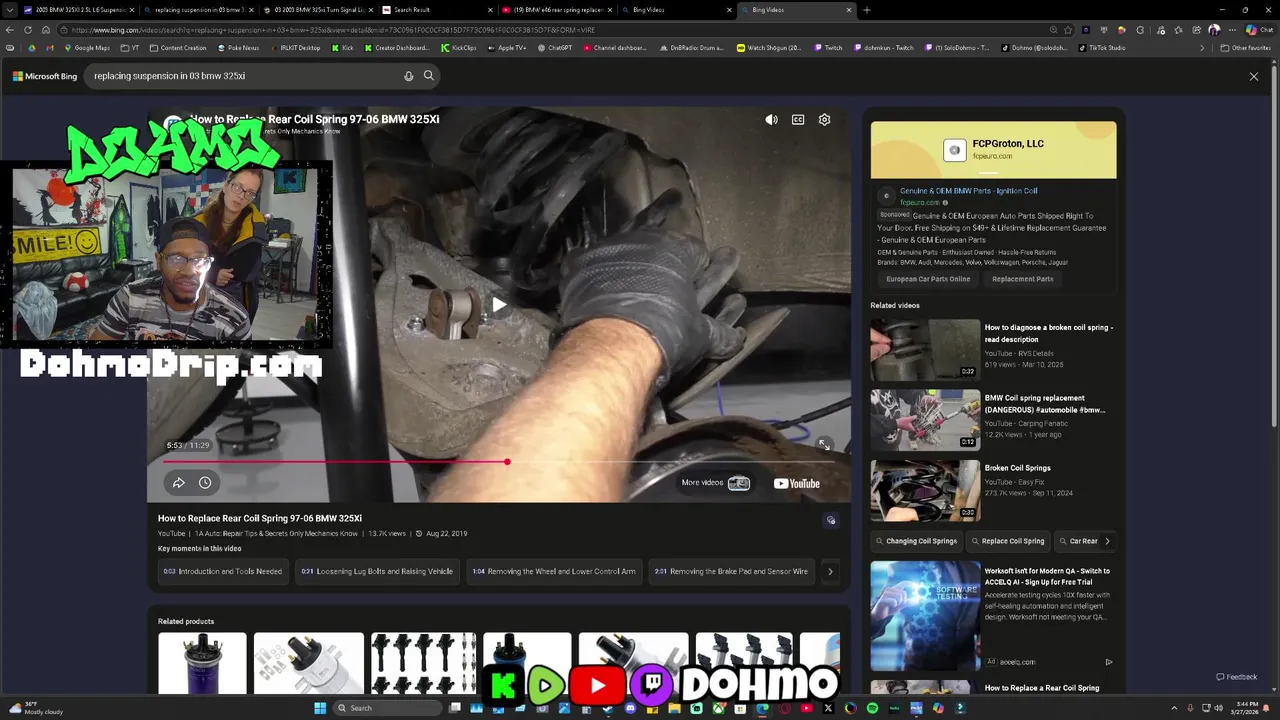Screen dimensions: 1280x720
Task: Jump to Removing the Wheel key moment
Action: point(554,572)
